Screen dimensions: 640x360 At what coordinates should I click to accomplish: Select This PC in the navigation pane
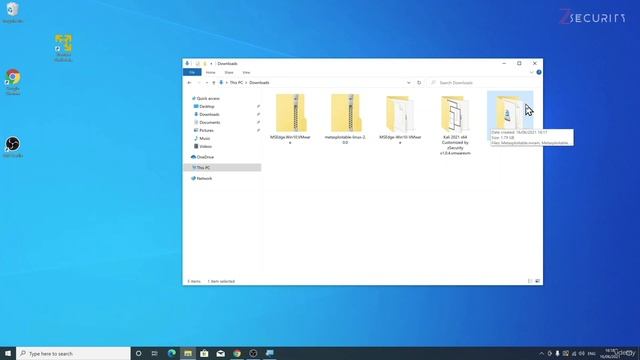tap(222, 167)
